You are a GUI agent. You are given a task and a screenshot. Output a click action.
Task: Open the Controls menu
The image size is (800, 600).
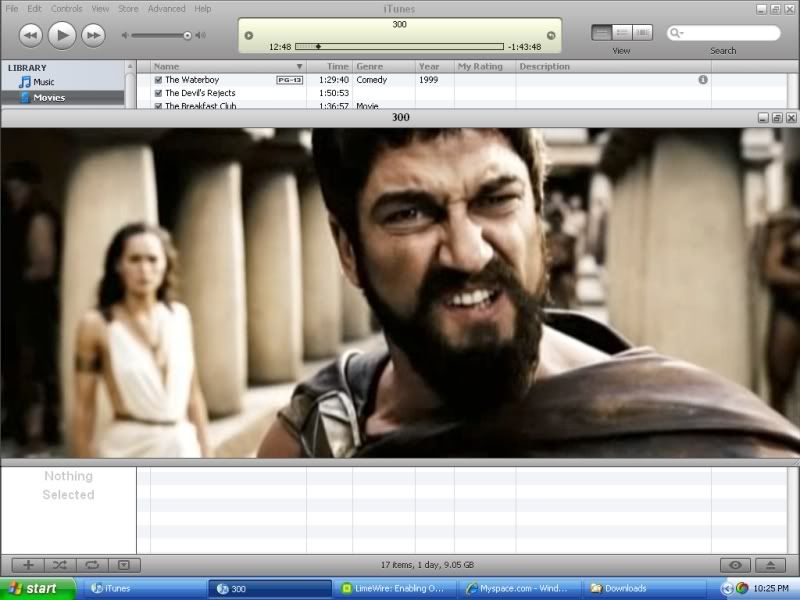(x=66, y=9)
